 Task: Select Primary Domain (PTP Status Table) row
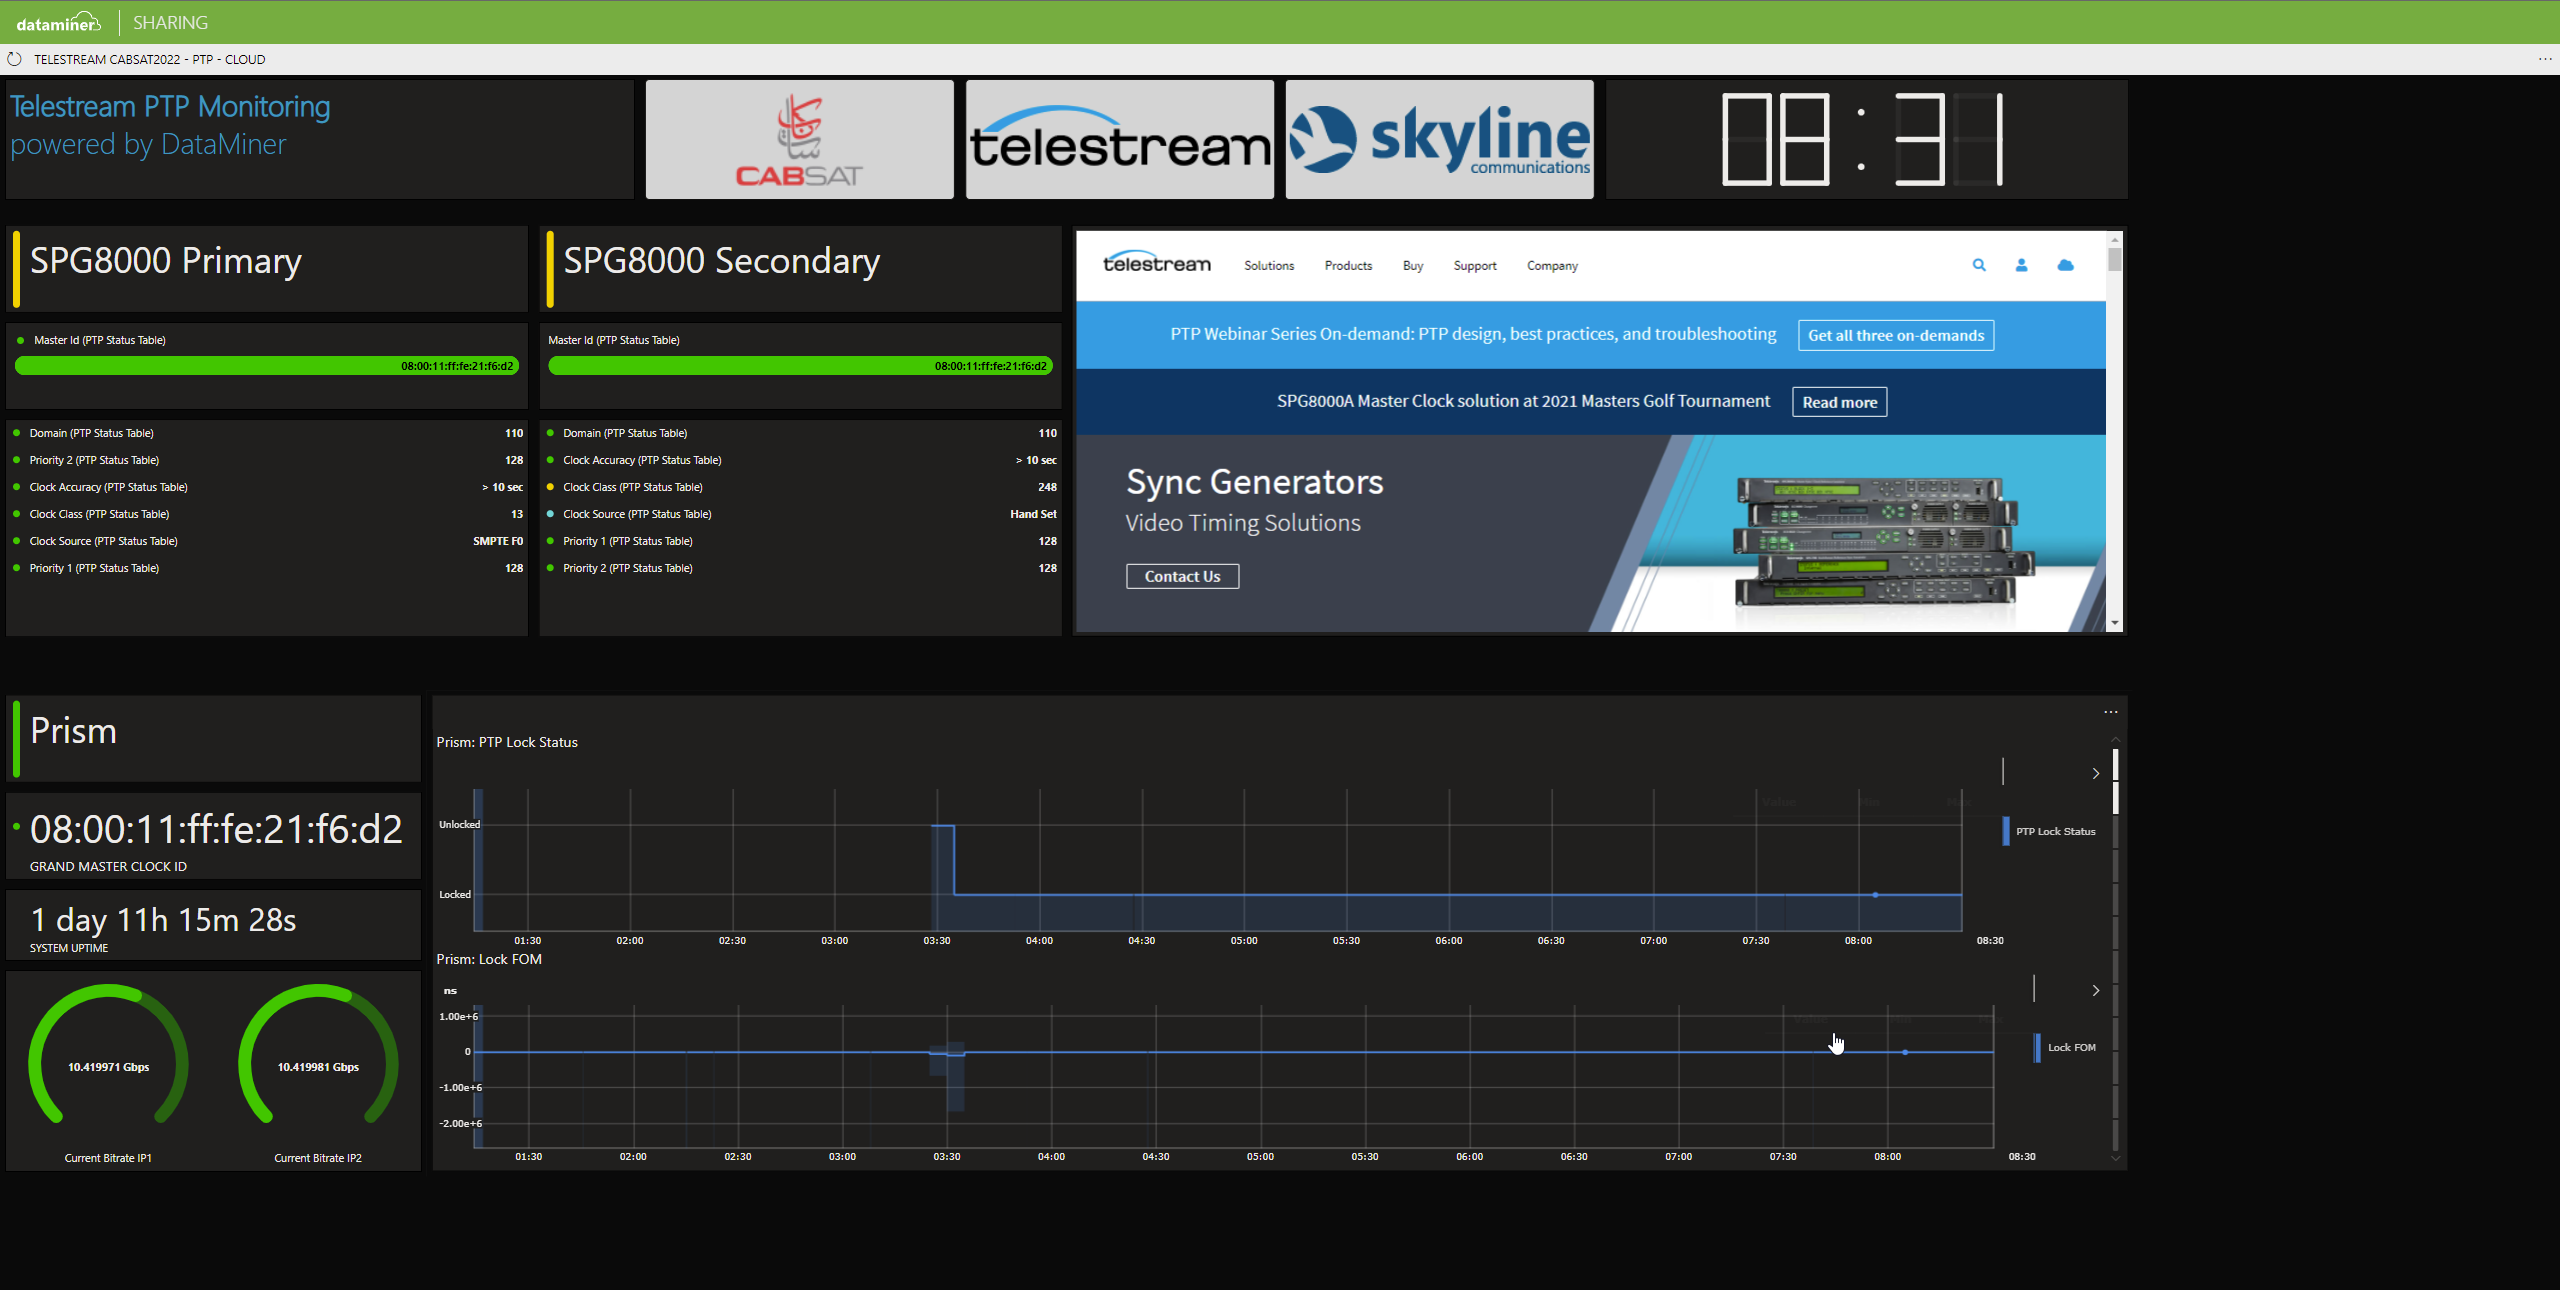coord(268,433)
